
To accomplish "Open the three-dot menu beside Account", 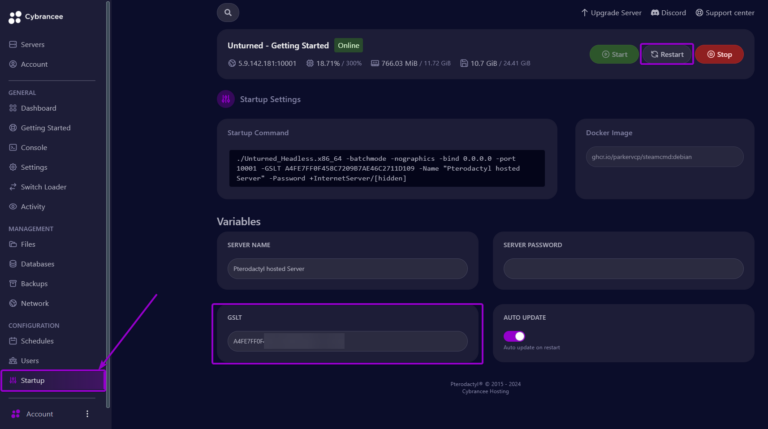I will 87,414.
